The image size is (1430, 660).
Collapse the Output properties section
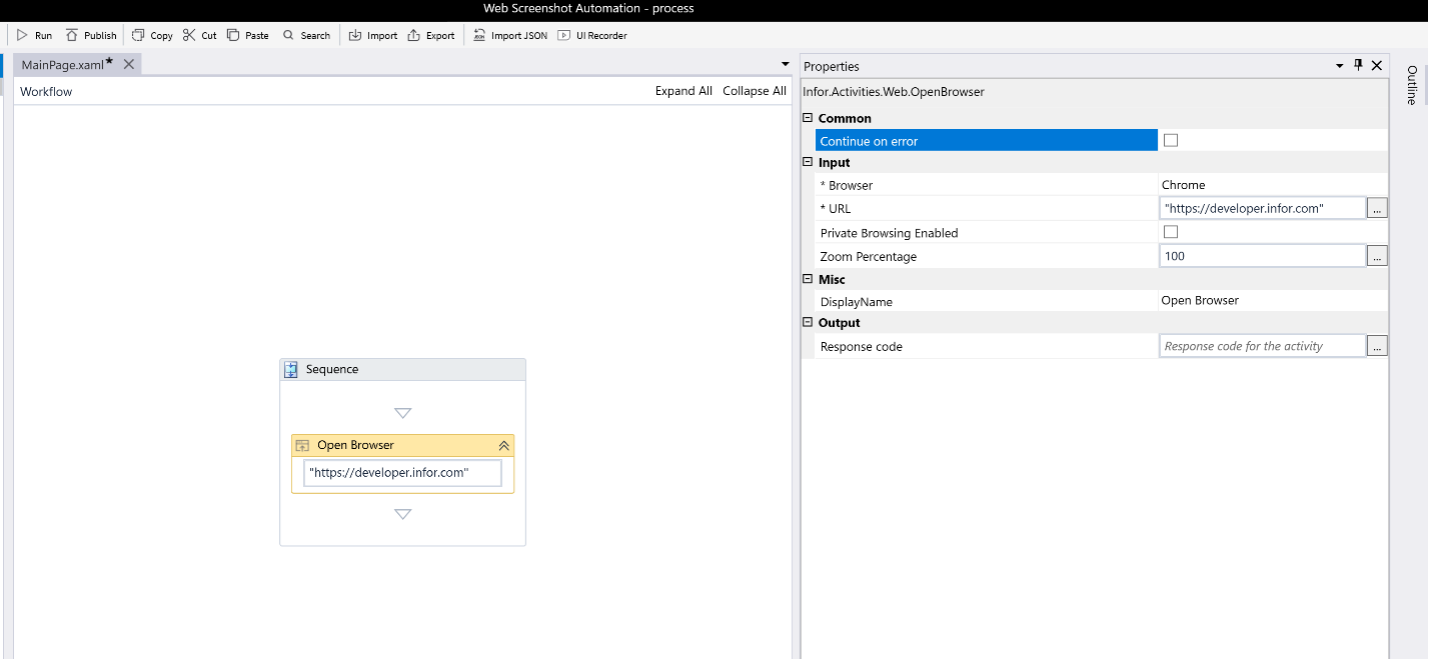point(808,323)
